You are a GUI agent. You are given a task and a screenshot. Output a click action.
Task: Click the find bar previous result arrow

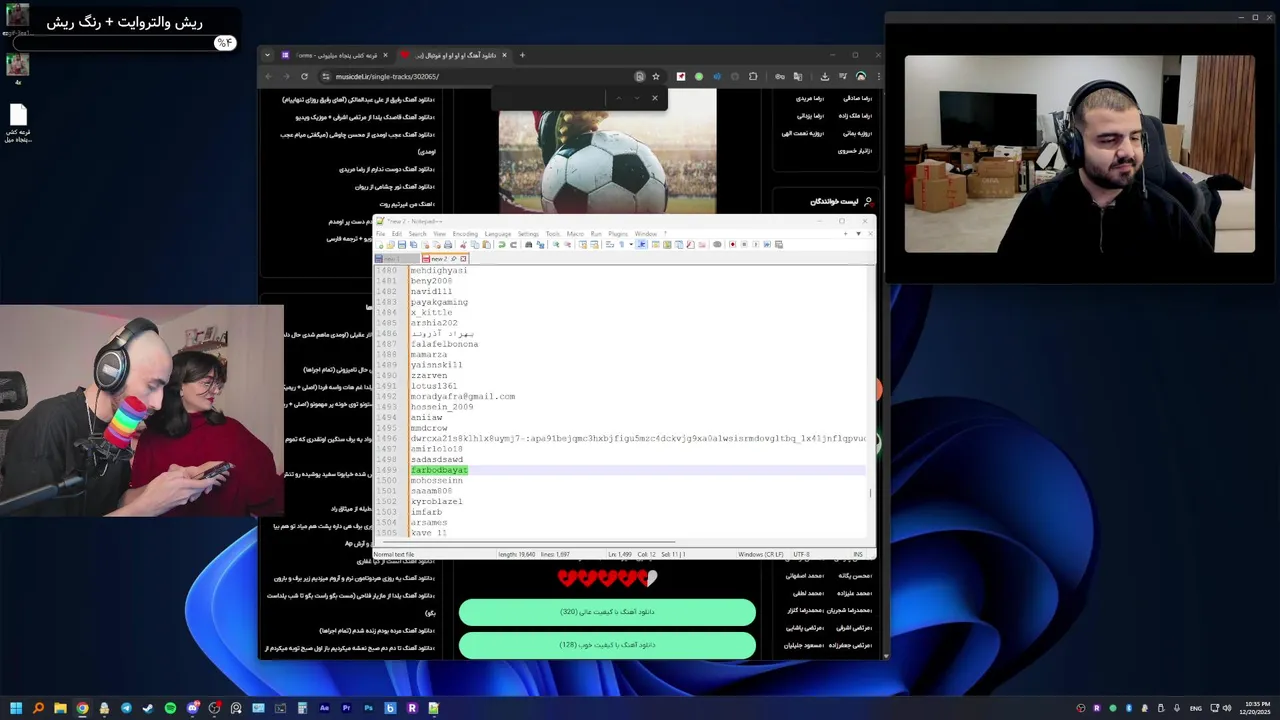pyautogui.click(x=618, y=97)
